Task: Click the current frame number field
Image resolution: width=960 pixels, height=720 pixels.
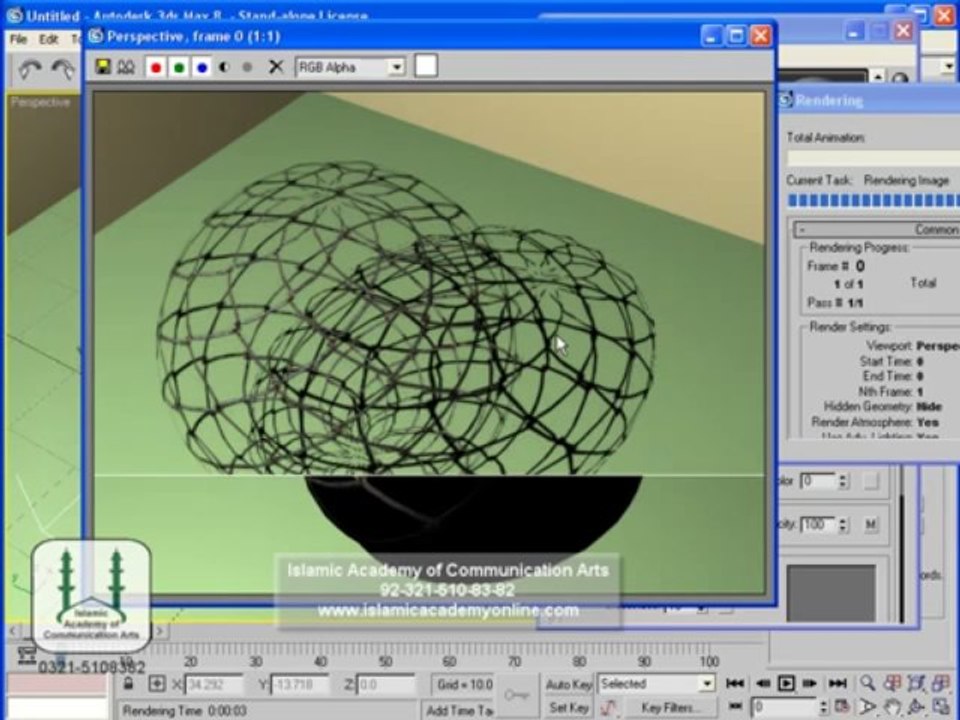Action: (x=786, y=708)
